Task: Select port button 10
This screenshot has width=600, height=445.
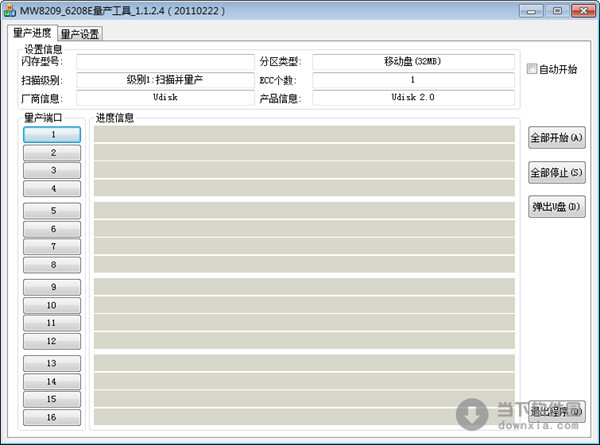Action: click(x=52, y=305)
